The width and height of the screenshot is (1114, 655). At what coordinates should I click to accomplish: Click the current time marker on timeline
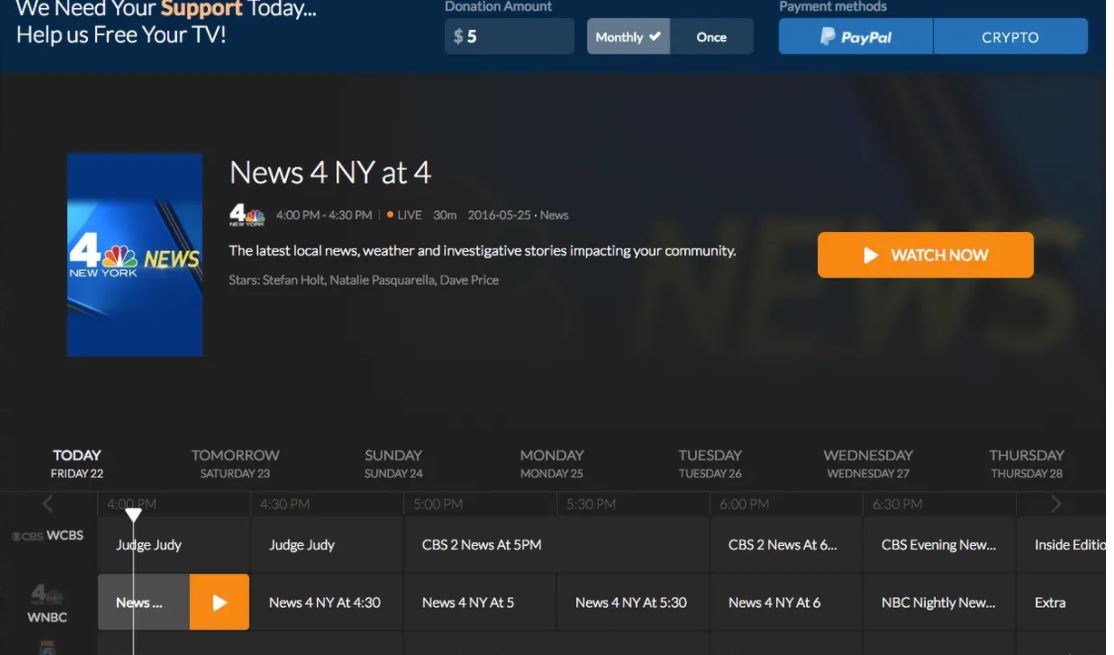pyautogui.click(x=133, y=514)
